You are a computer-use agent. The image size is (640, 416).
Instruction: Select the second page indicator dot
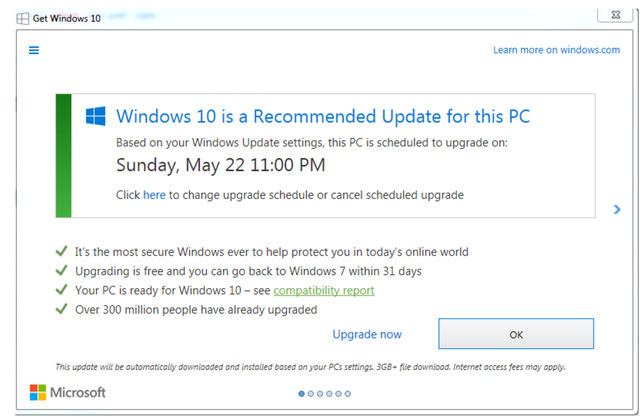pos(312,394)
